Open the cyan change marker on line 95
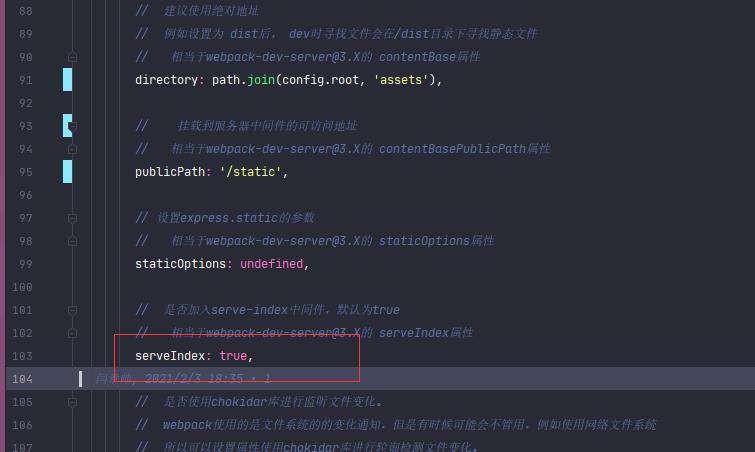 point(67,171)
